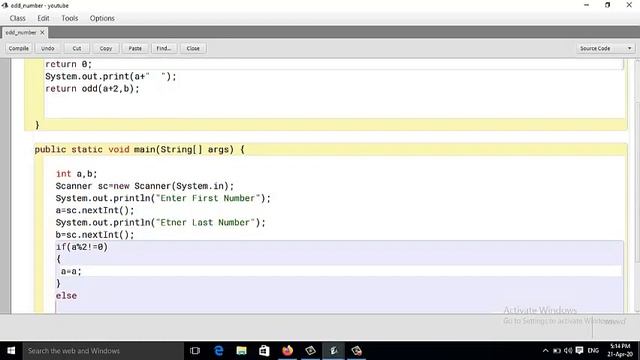Screen dimensions: 640x360
Task: Click the Scanner sc=new Scanner line
Action: click(145, 186)
